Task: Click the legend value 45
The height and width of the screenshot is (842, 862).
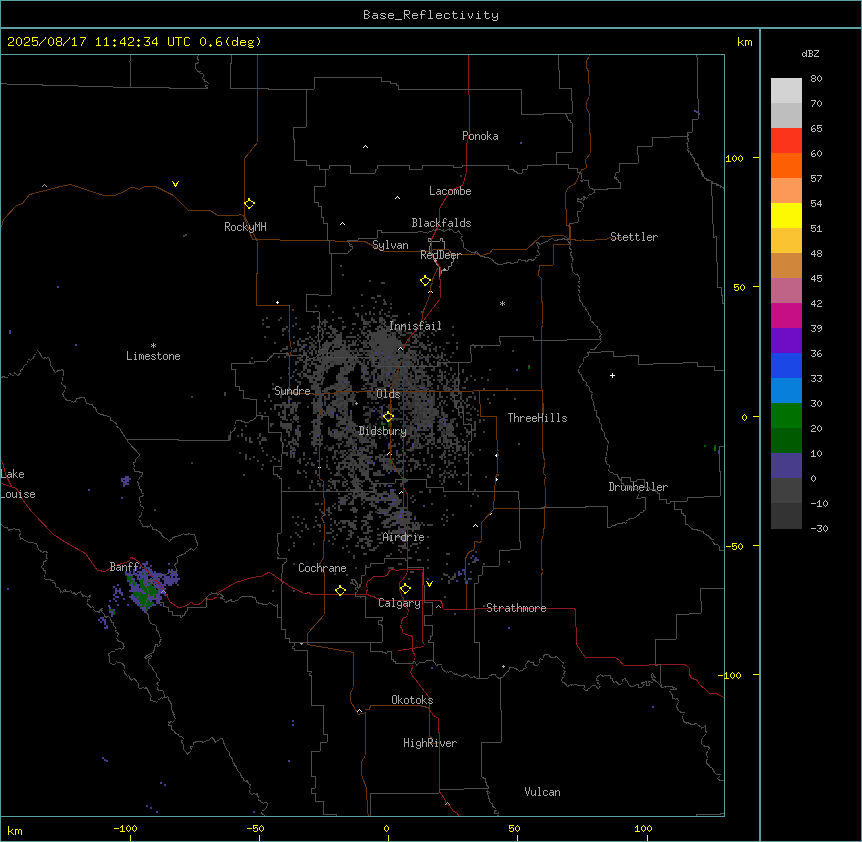Action: (816, 279)
